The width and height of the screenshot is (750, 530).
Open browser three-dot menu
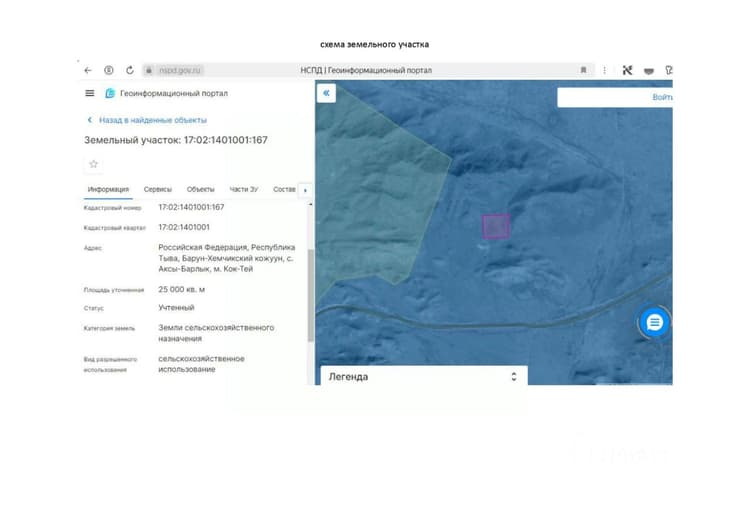pos(605,70)
